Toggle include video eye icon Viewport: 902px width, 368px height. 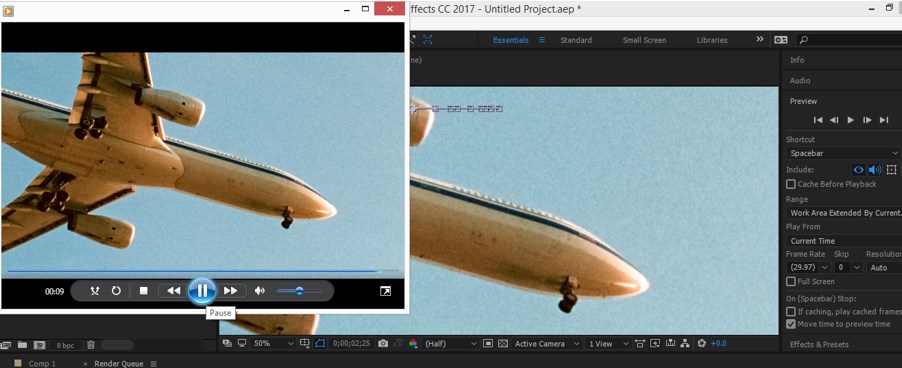click(859, 170)
